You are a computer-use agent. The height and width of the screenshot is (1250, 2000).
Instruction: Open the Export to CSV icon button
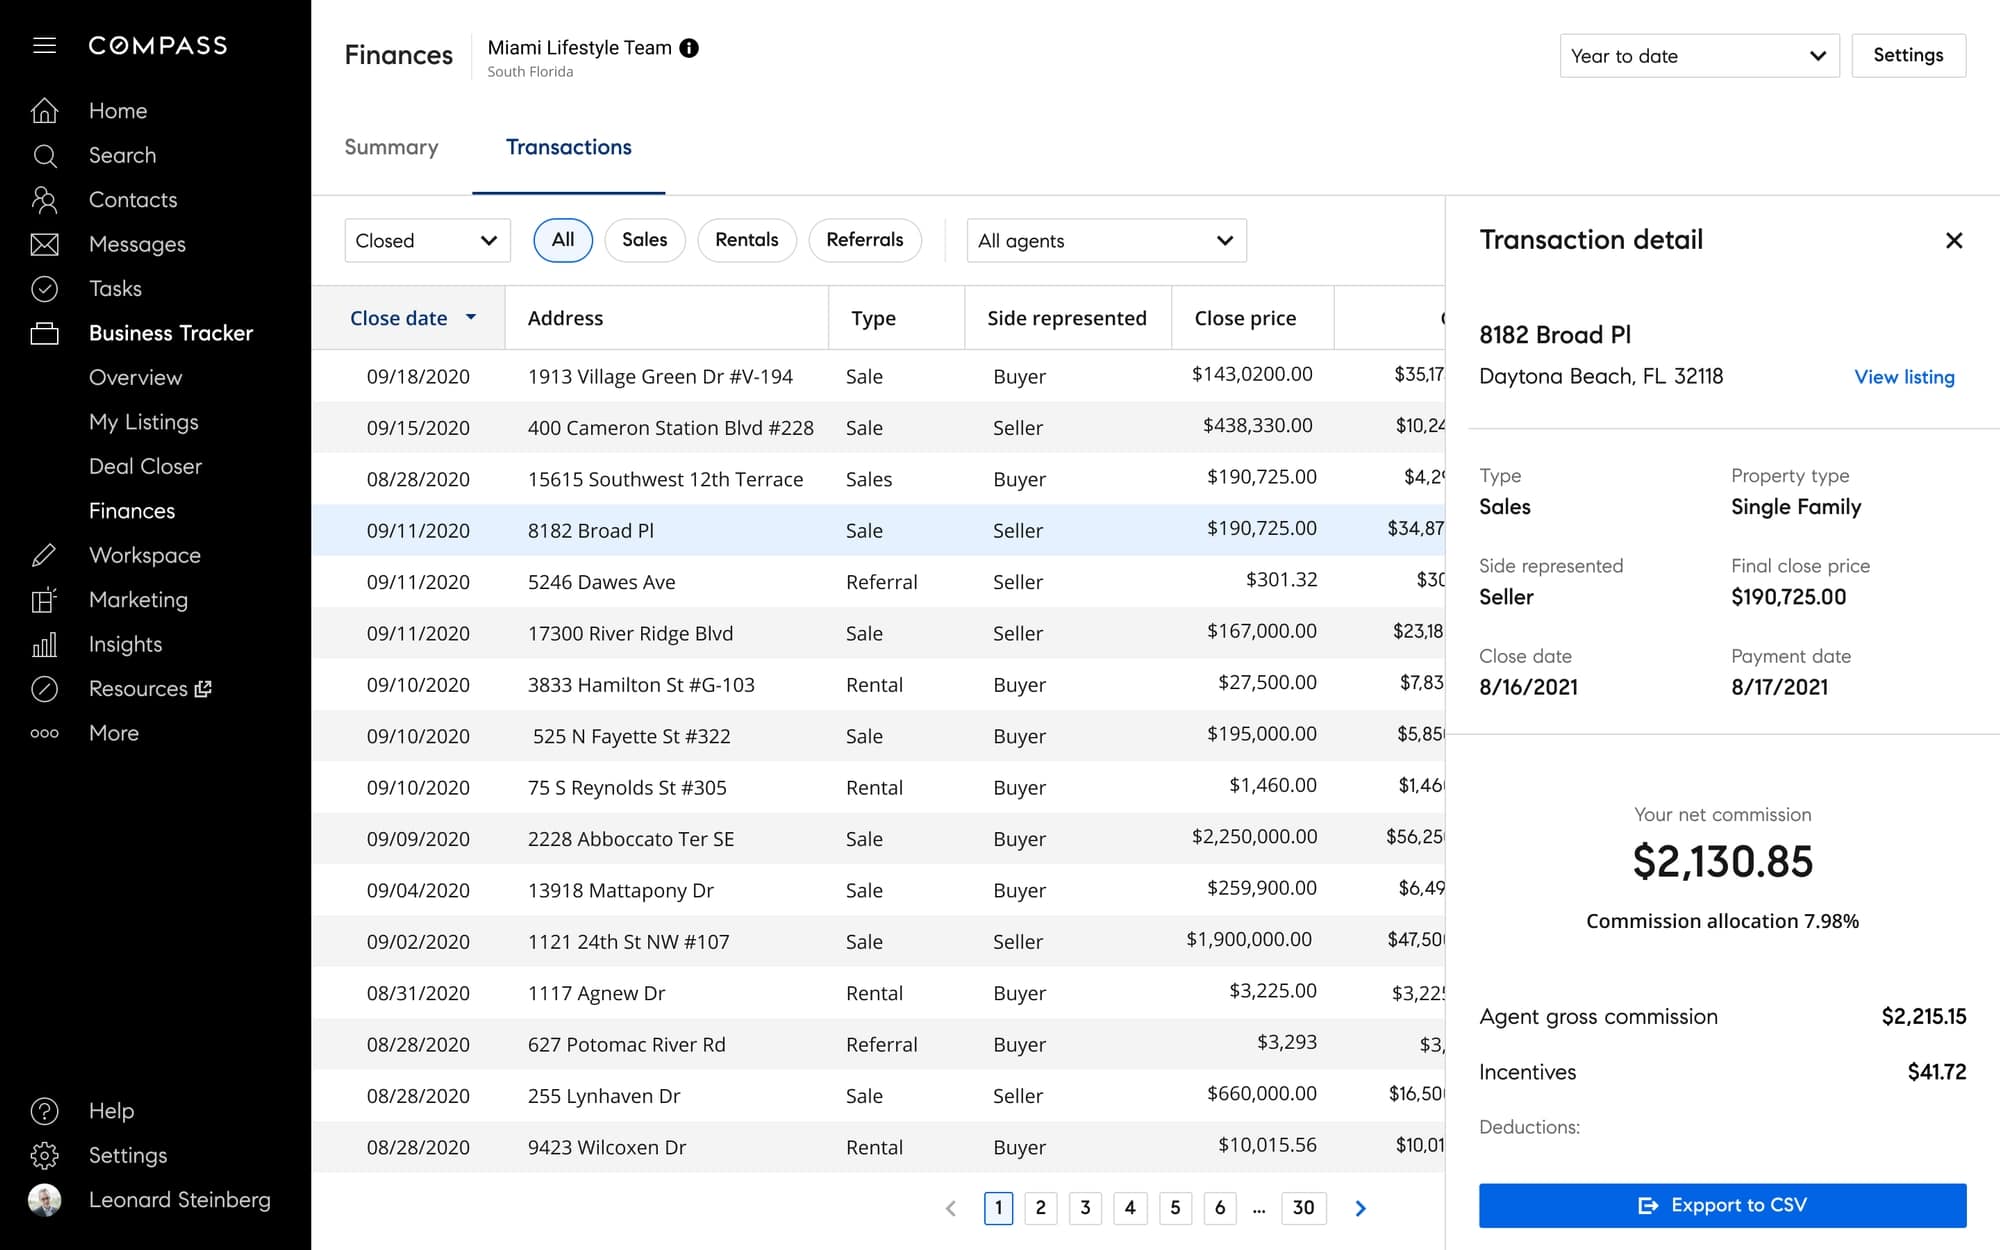(x=1646, y=1205)
